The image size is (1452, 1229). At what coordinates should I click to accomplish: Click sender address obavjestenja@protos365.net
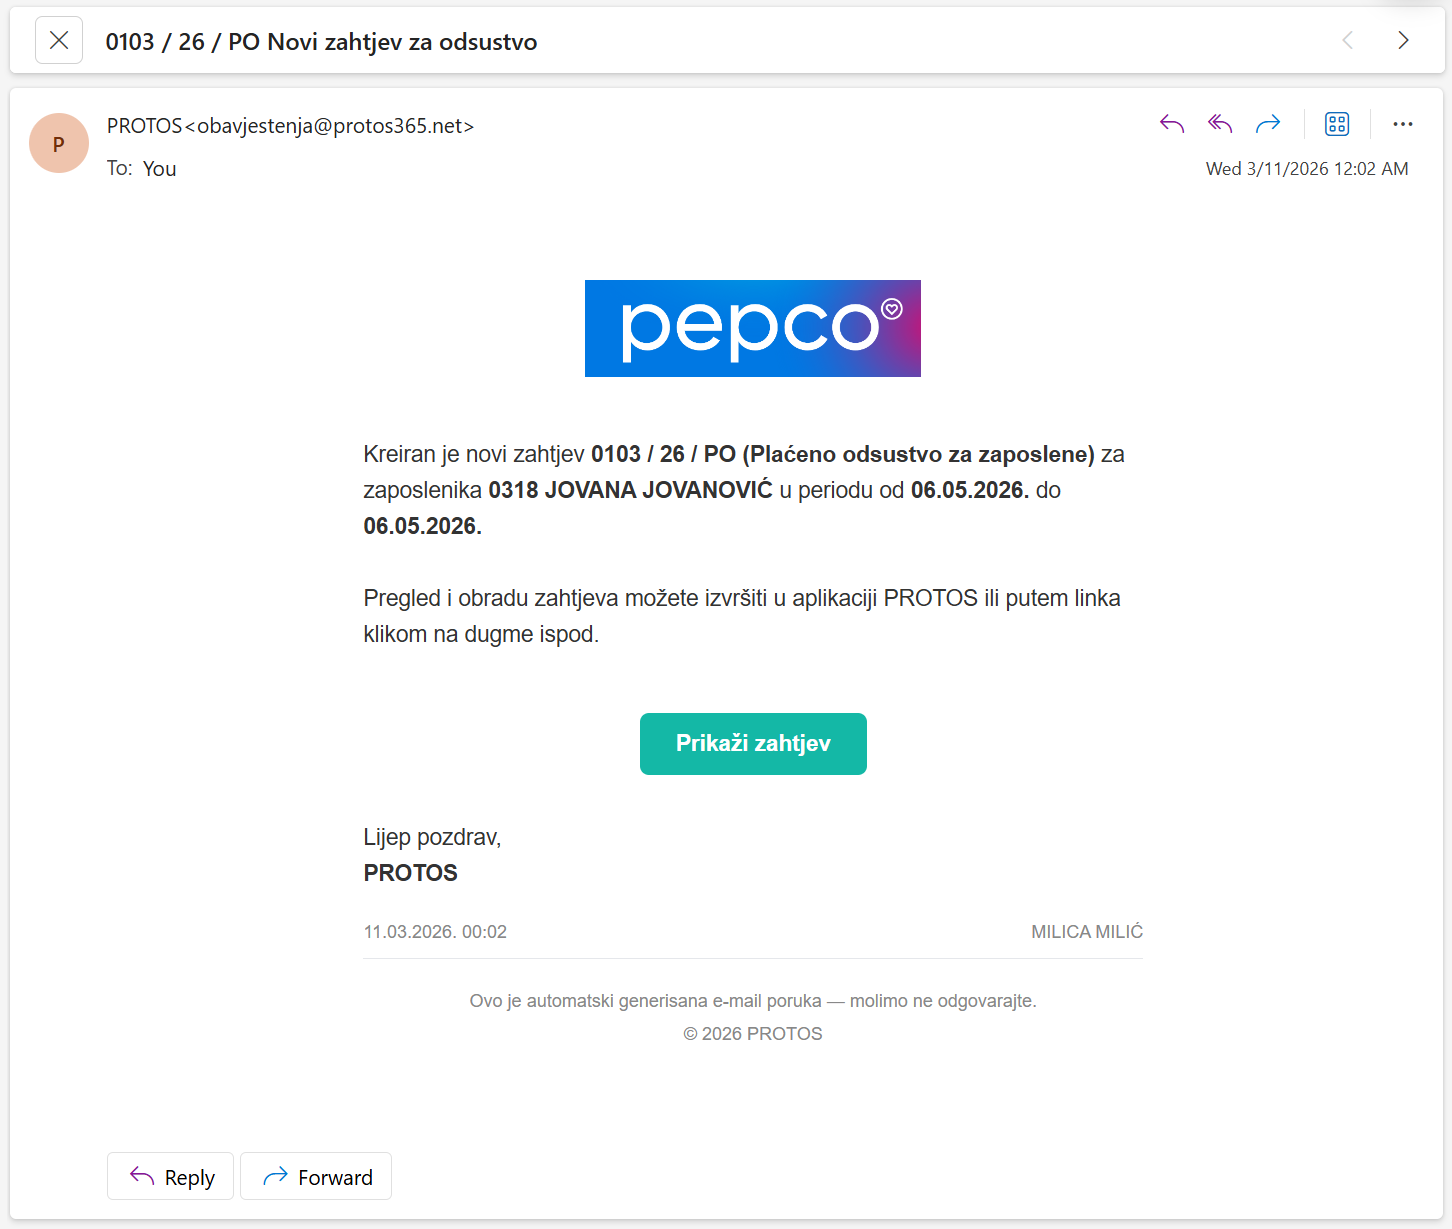coord(335,126)
